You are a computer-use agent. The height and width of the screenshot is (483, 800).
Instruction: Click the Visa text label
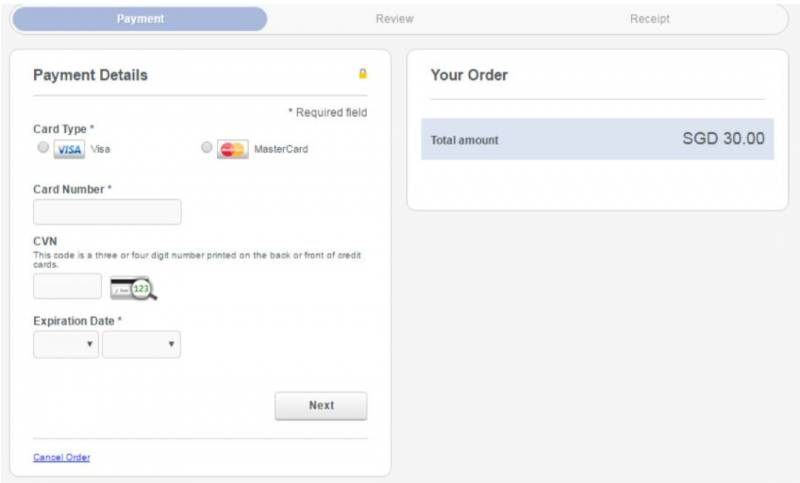[101, 149]
